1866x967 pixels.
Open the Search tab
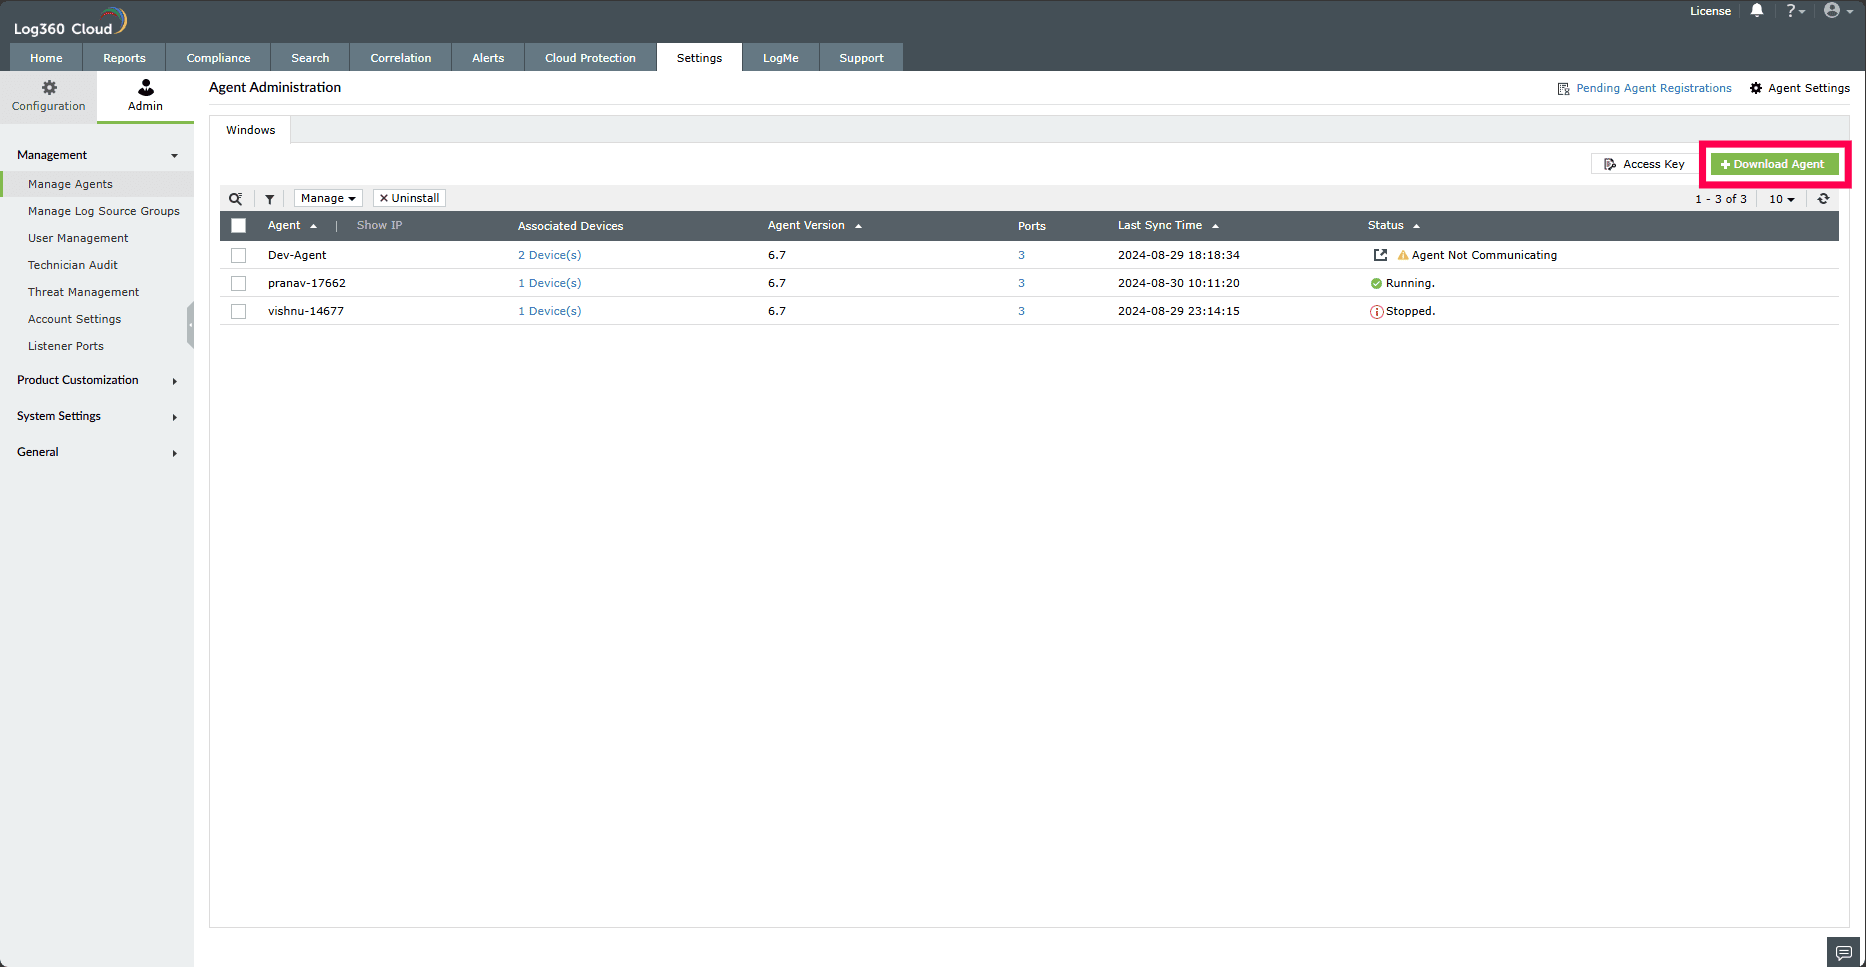coord(310,57)
